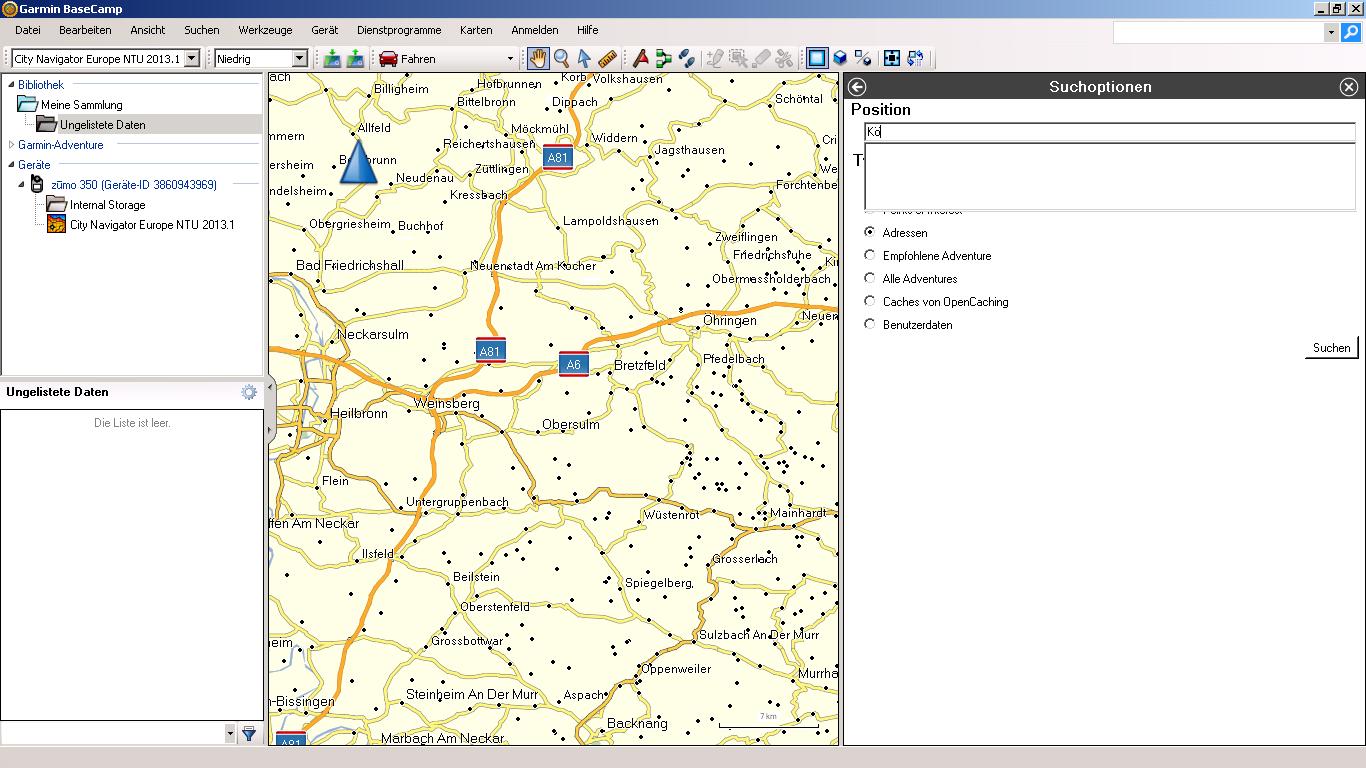Select the Adressen radio button
This screenshot has width=1366, height=768.
[x=870, y=232]
